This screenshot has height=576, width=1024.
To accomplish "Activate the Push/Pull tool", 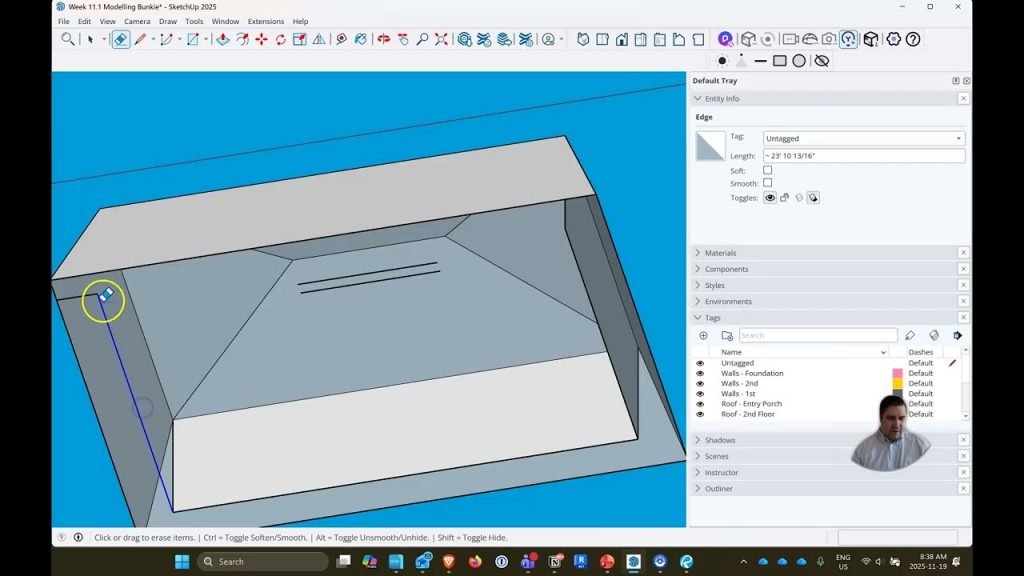I will pos(222,39).
